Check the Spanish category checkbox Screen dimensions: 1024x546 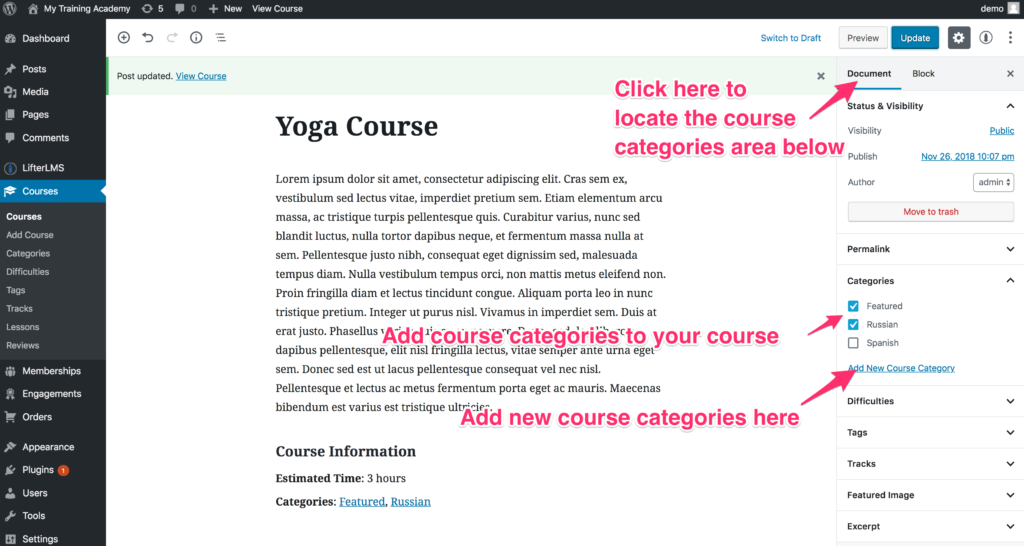853,343
